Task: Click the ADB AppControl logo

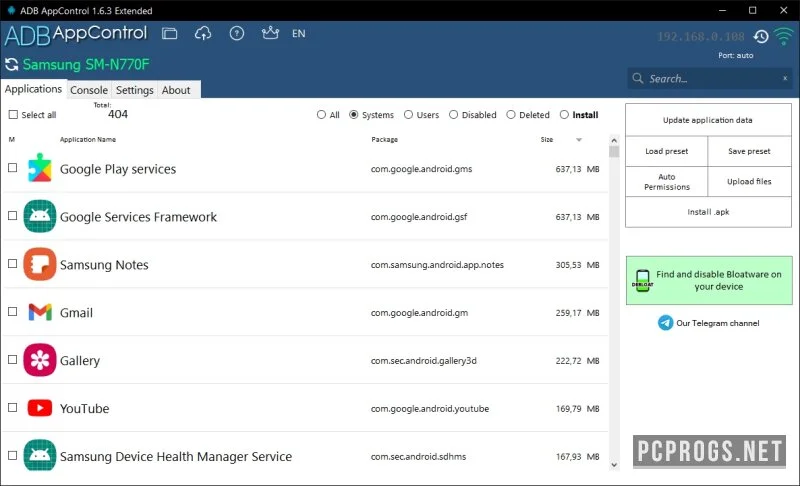Action: [x=76, y=35]
